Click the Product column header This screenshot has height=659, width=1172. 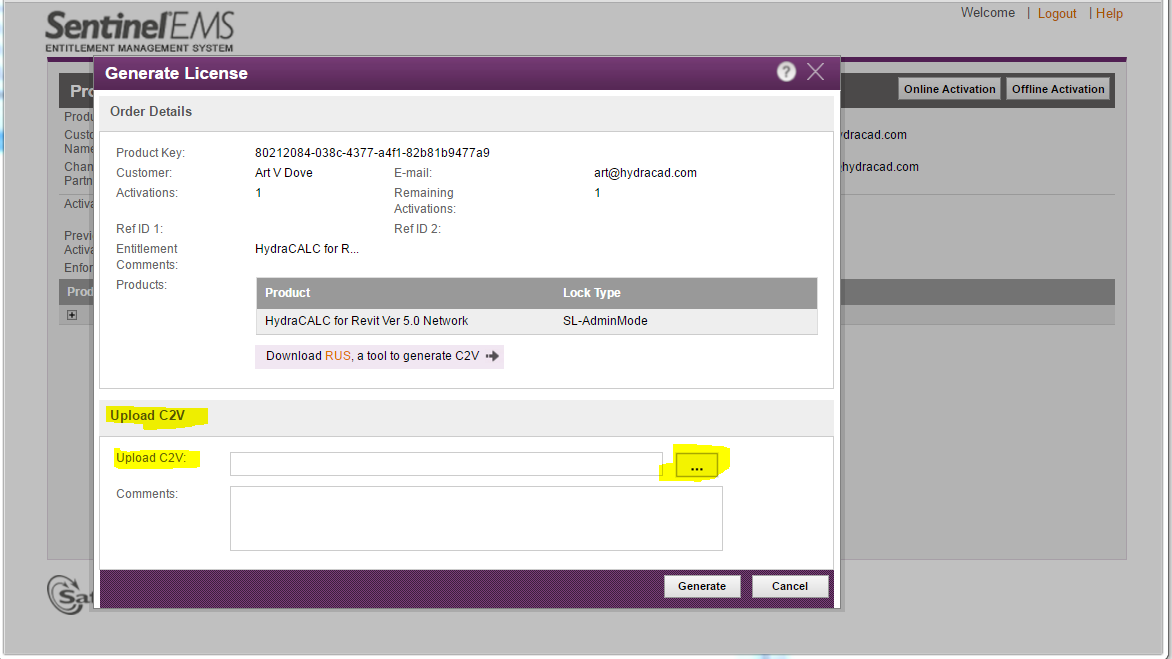pyautogui.click(x=288, y=293)
